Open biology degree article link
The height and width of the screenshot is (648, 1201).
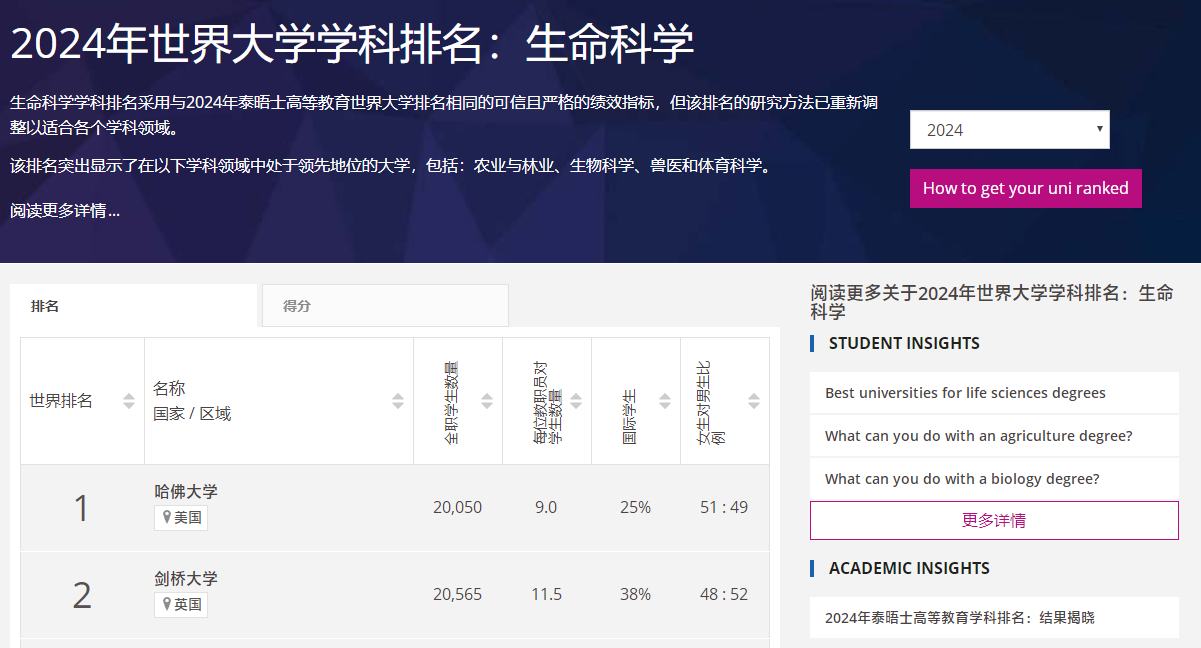[962, 479]
